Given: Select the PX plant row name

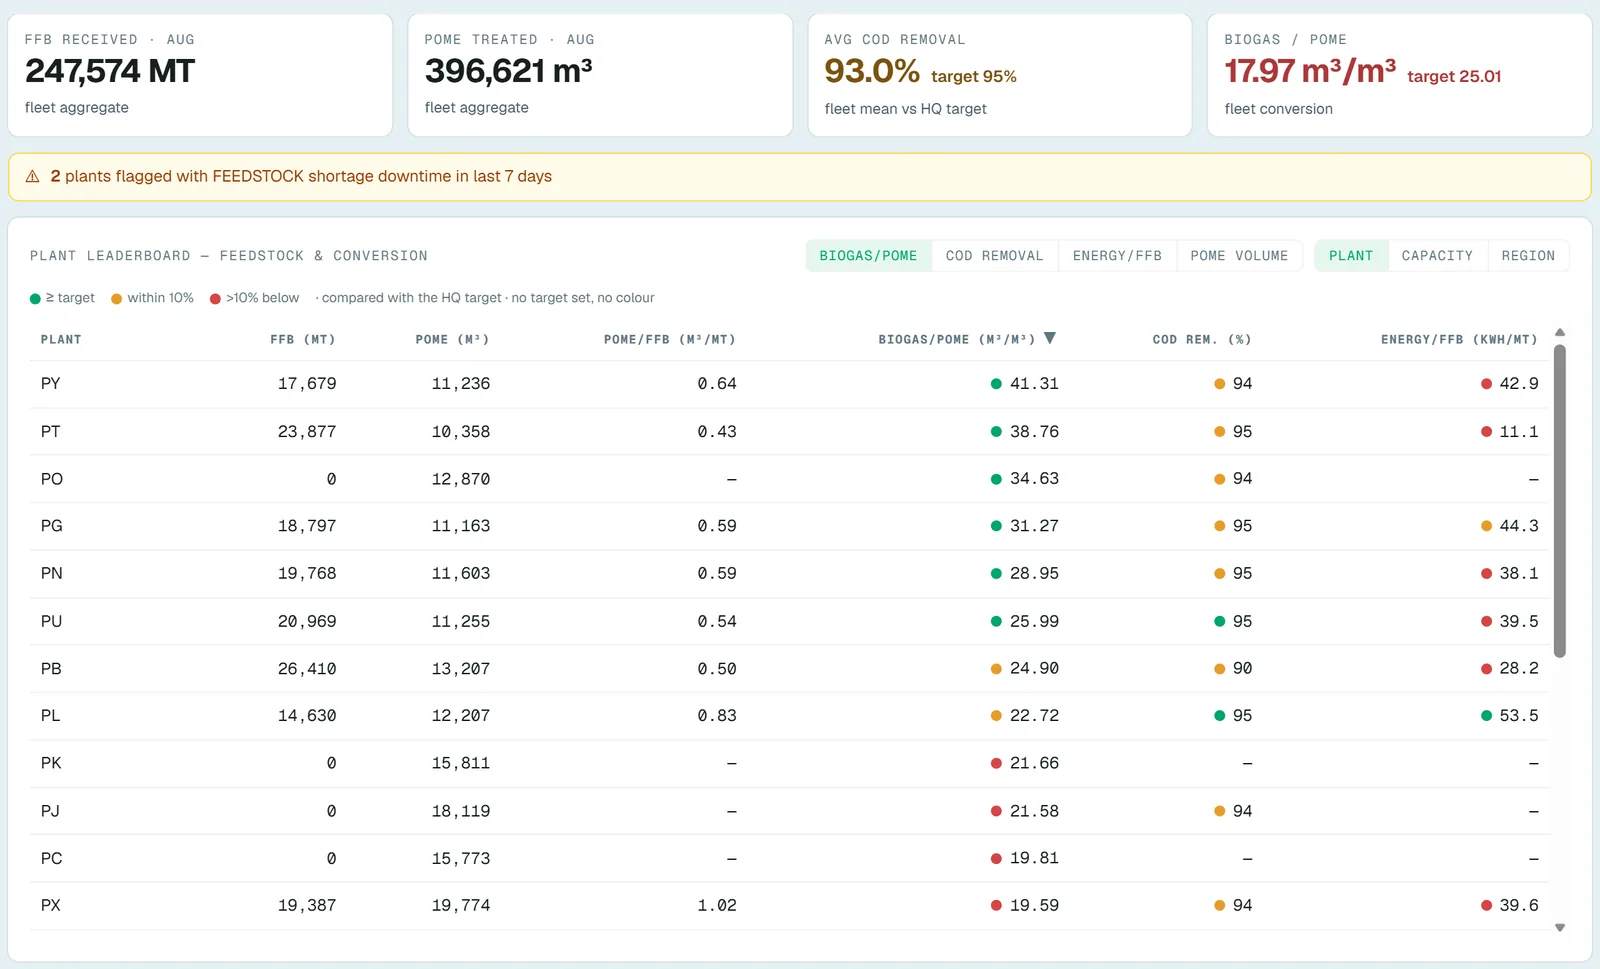Looking at the screenshot, I should (x=50, y=906).
